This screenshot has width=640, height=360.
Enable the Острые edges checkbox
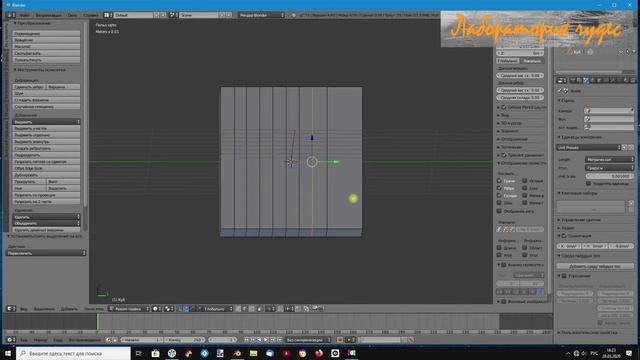click(525, 180)
